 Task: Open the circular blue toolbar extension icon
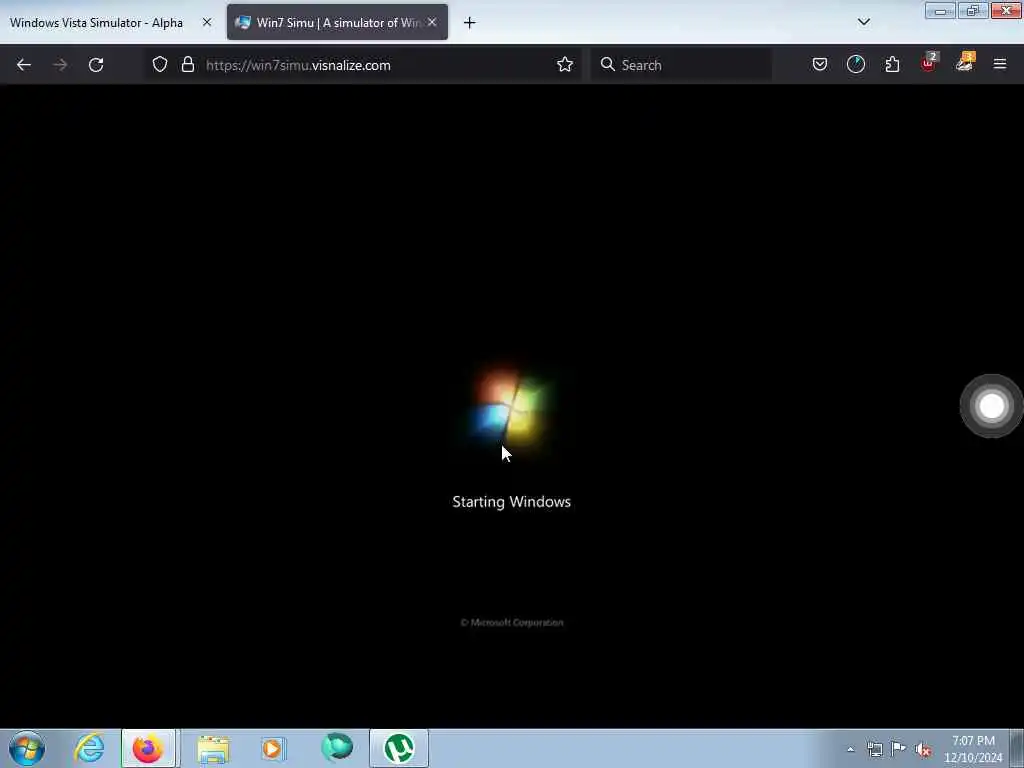(x=856, y=65)
